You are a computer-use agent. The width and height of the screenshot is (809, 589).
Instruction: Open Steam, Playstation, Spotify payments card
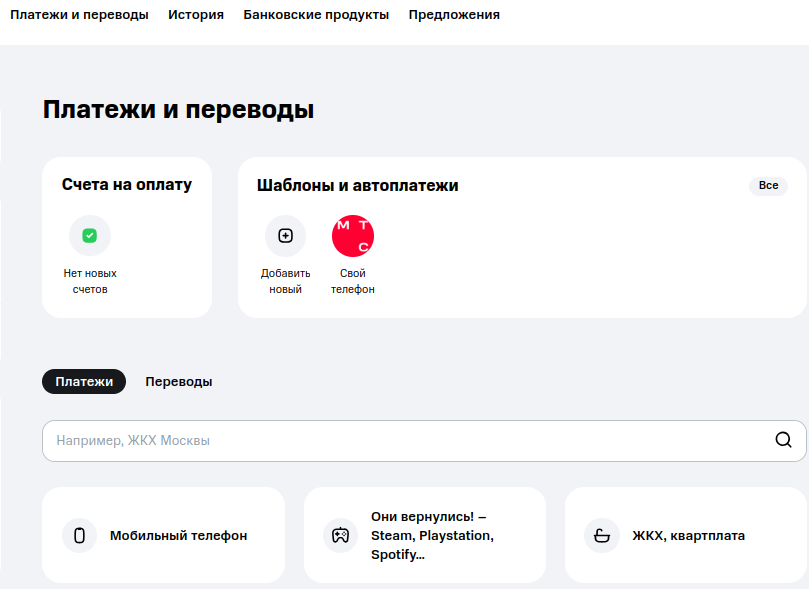425,535
